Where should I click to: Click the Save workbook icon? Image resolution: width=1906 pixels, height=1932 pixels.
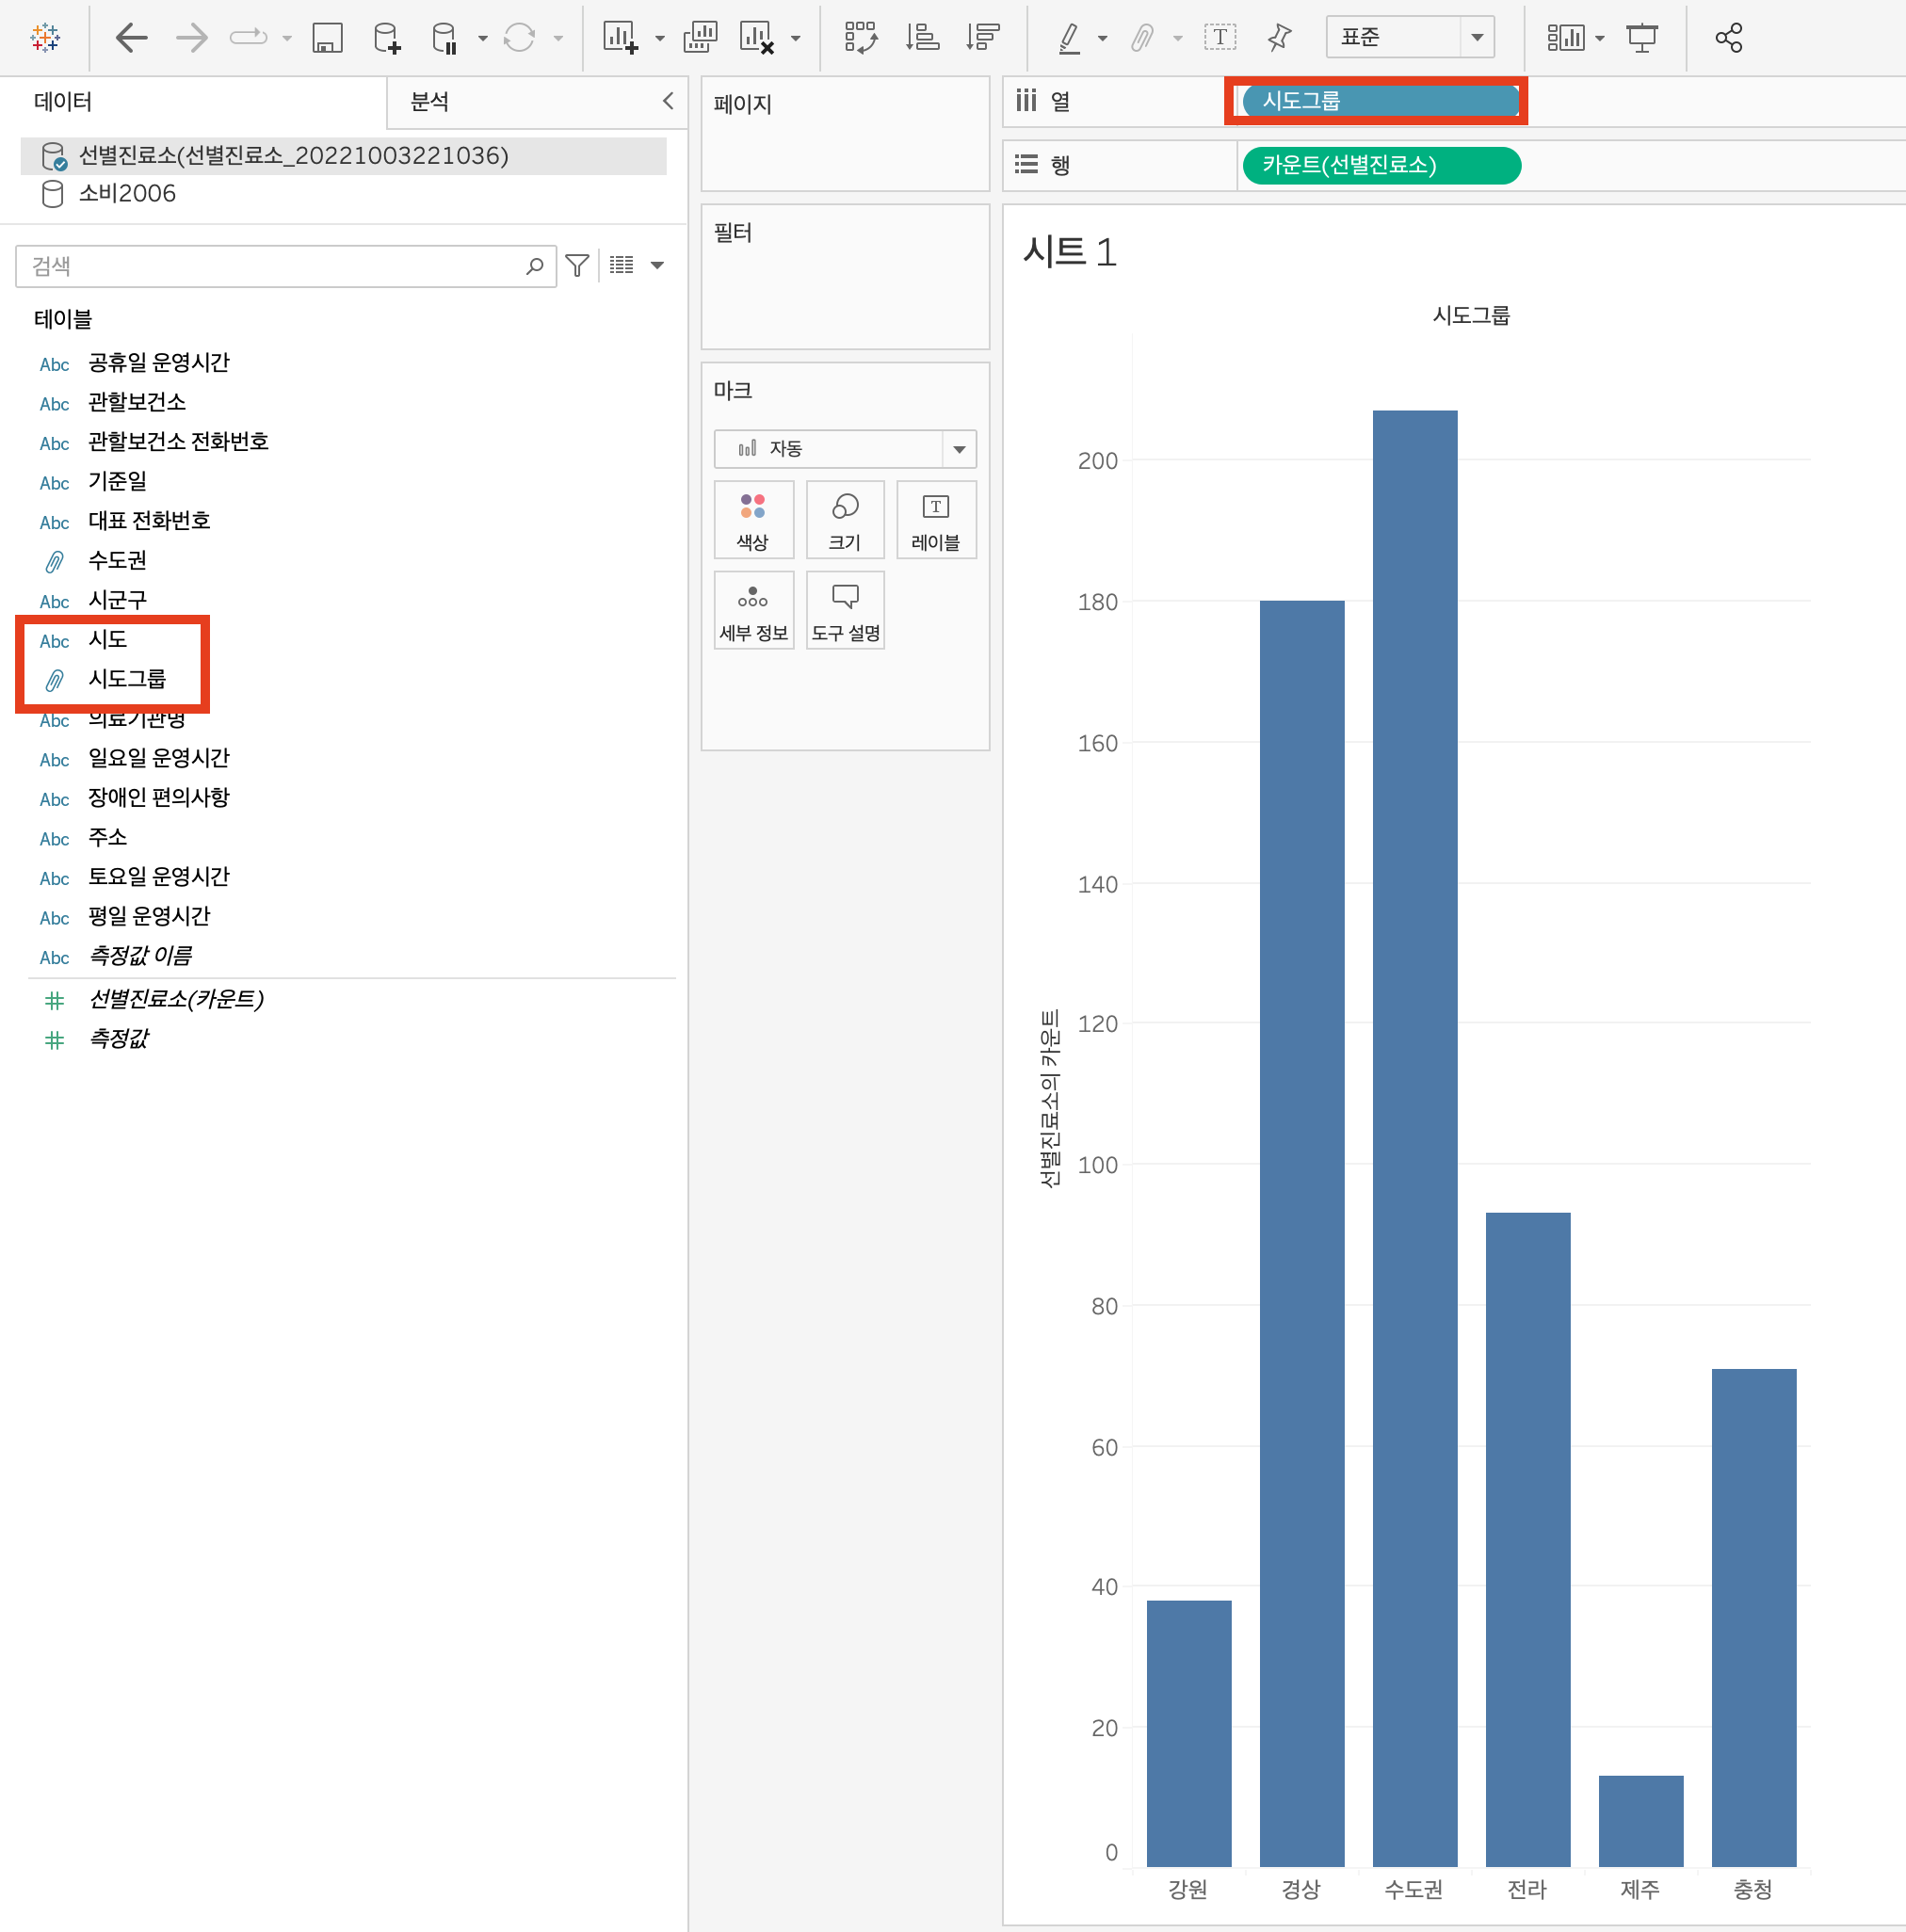coord(327,39)
